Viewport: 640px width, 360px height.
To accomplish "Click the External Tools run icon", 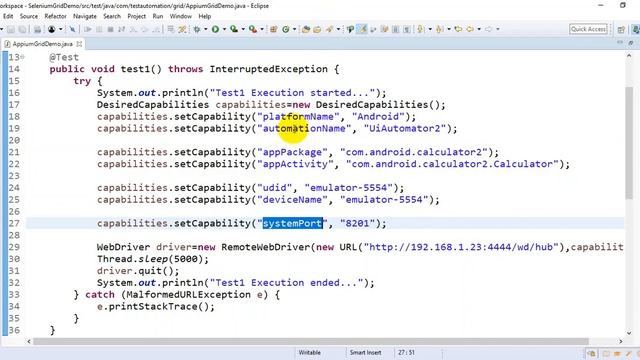I will [x=253, y=29].
